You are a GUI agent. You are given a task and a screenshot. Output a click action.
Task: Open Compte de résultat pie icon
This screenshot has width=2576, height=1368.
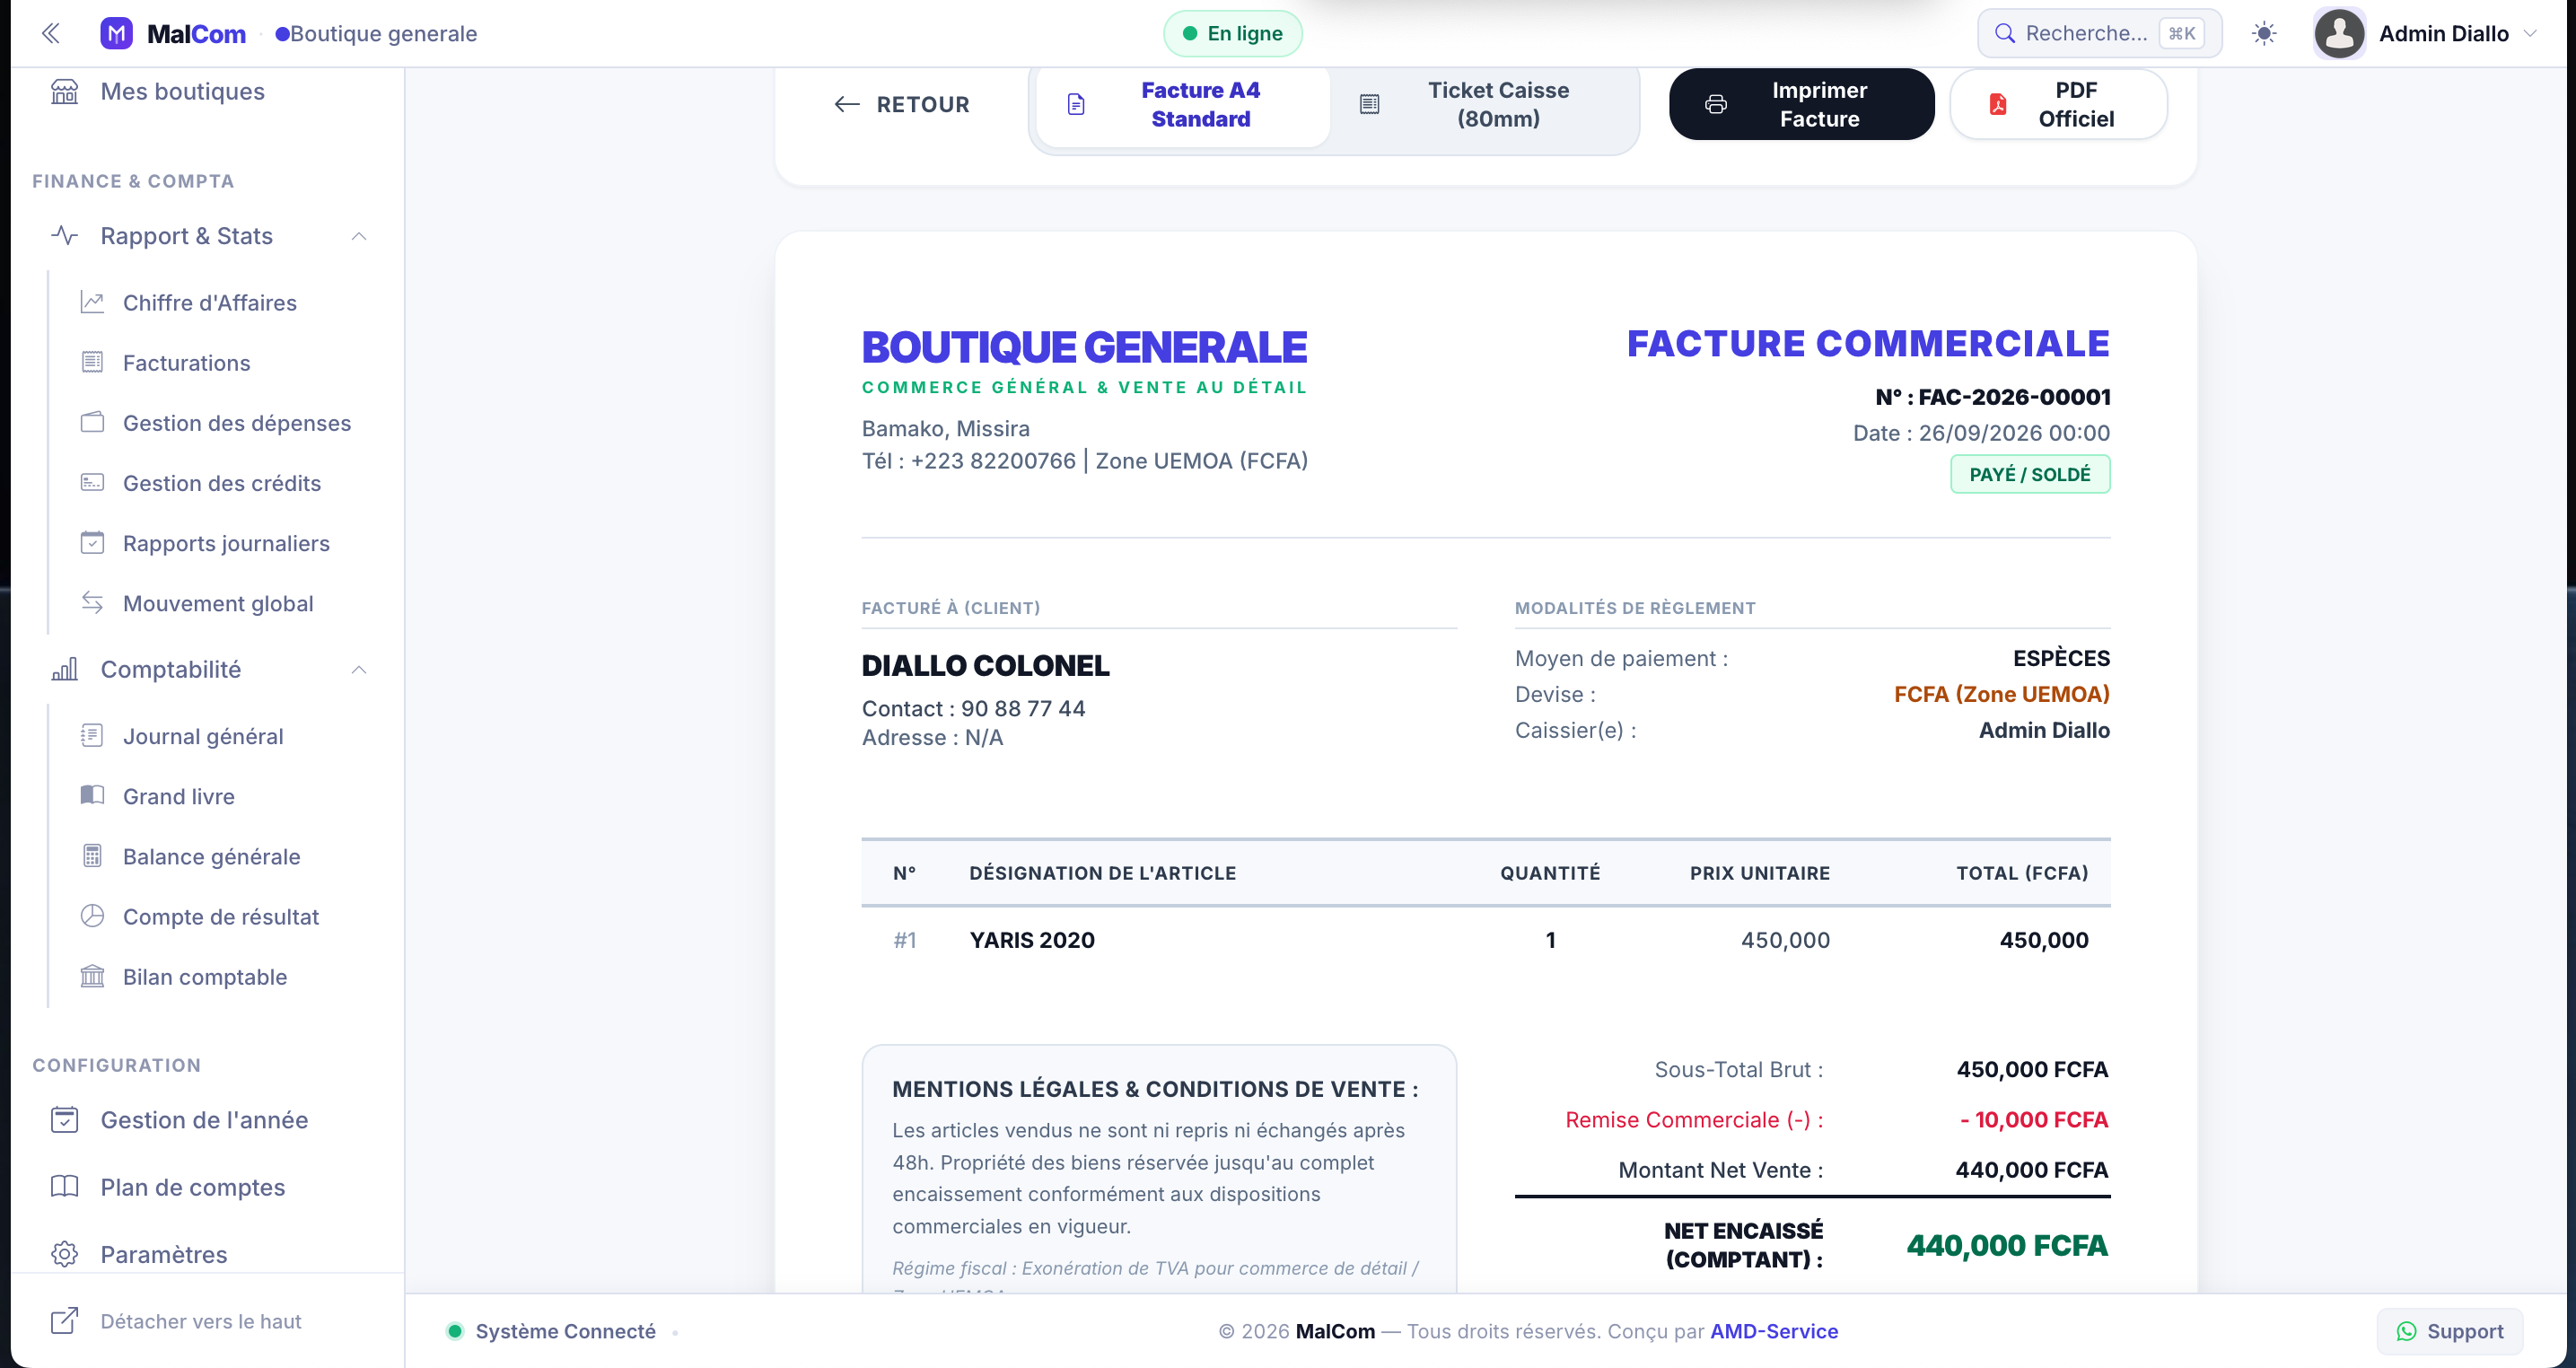[x=92, y=916]
